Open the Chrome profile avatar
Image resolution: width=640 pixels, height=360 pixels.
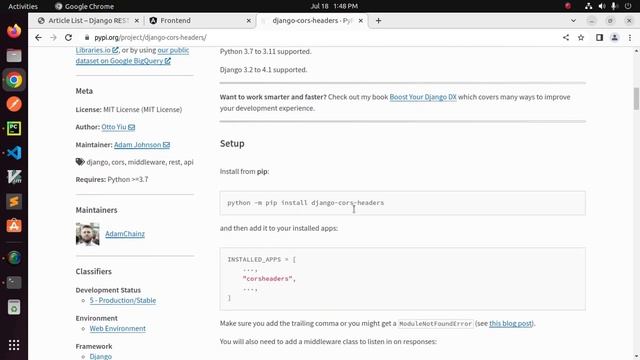(x=614, y=38)
